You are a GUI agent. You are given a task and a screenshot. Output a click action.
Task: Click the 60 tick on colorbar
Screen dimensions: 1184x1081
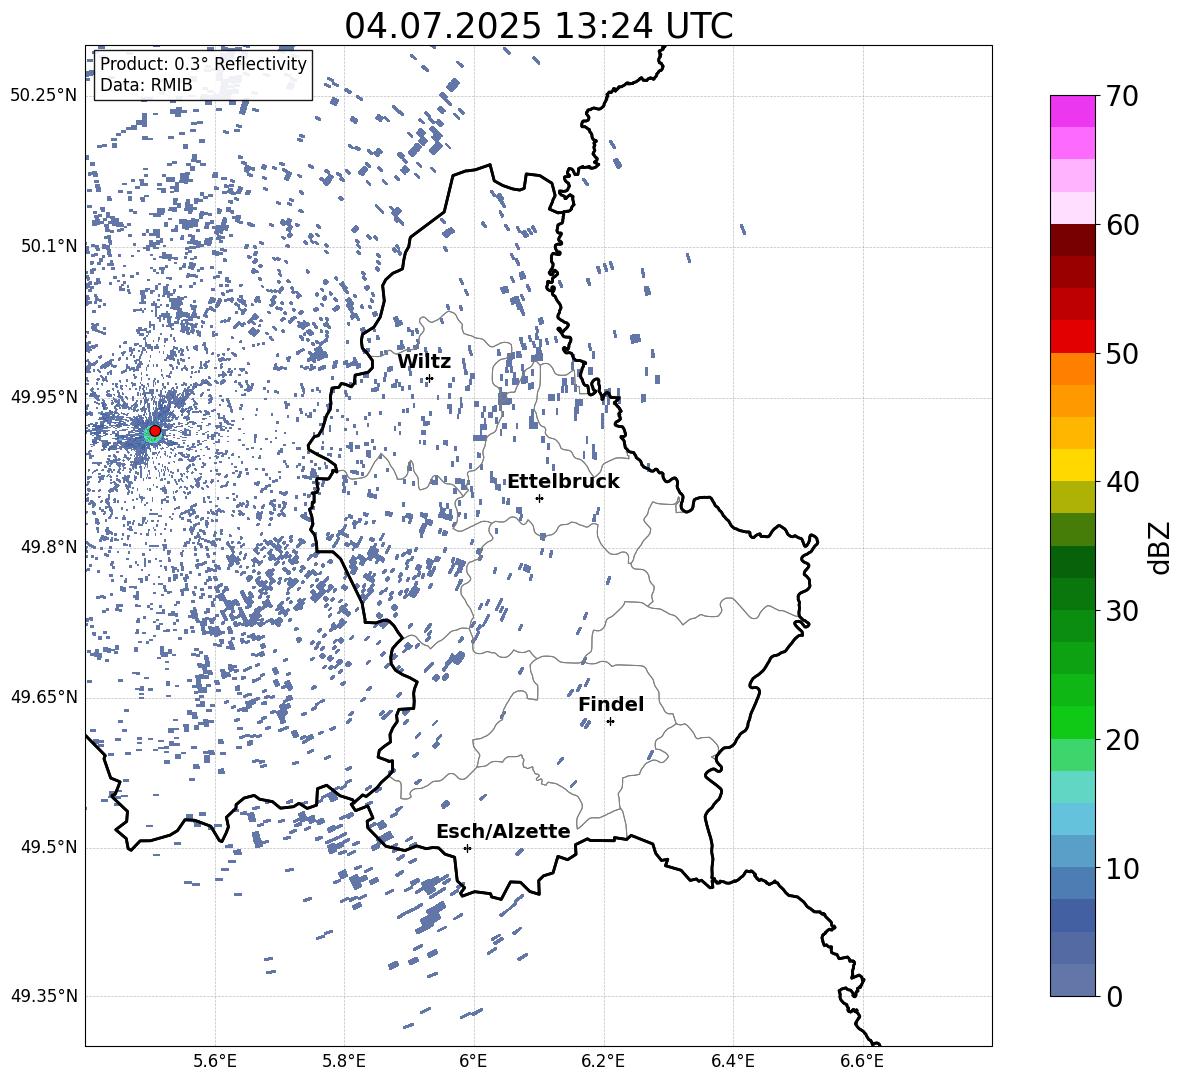1122,225
